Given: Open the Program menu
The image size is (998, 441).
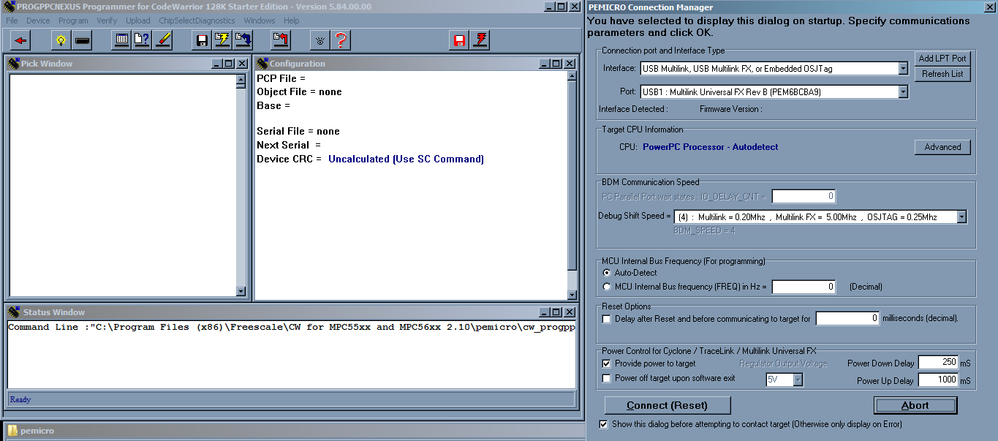Looking at the screenshot, I should click(73, 20).
